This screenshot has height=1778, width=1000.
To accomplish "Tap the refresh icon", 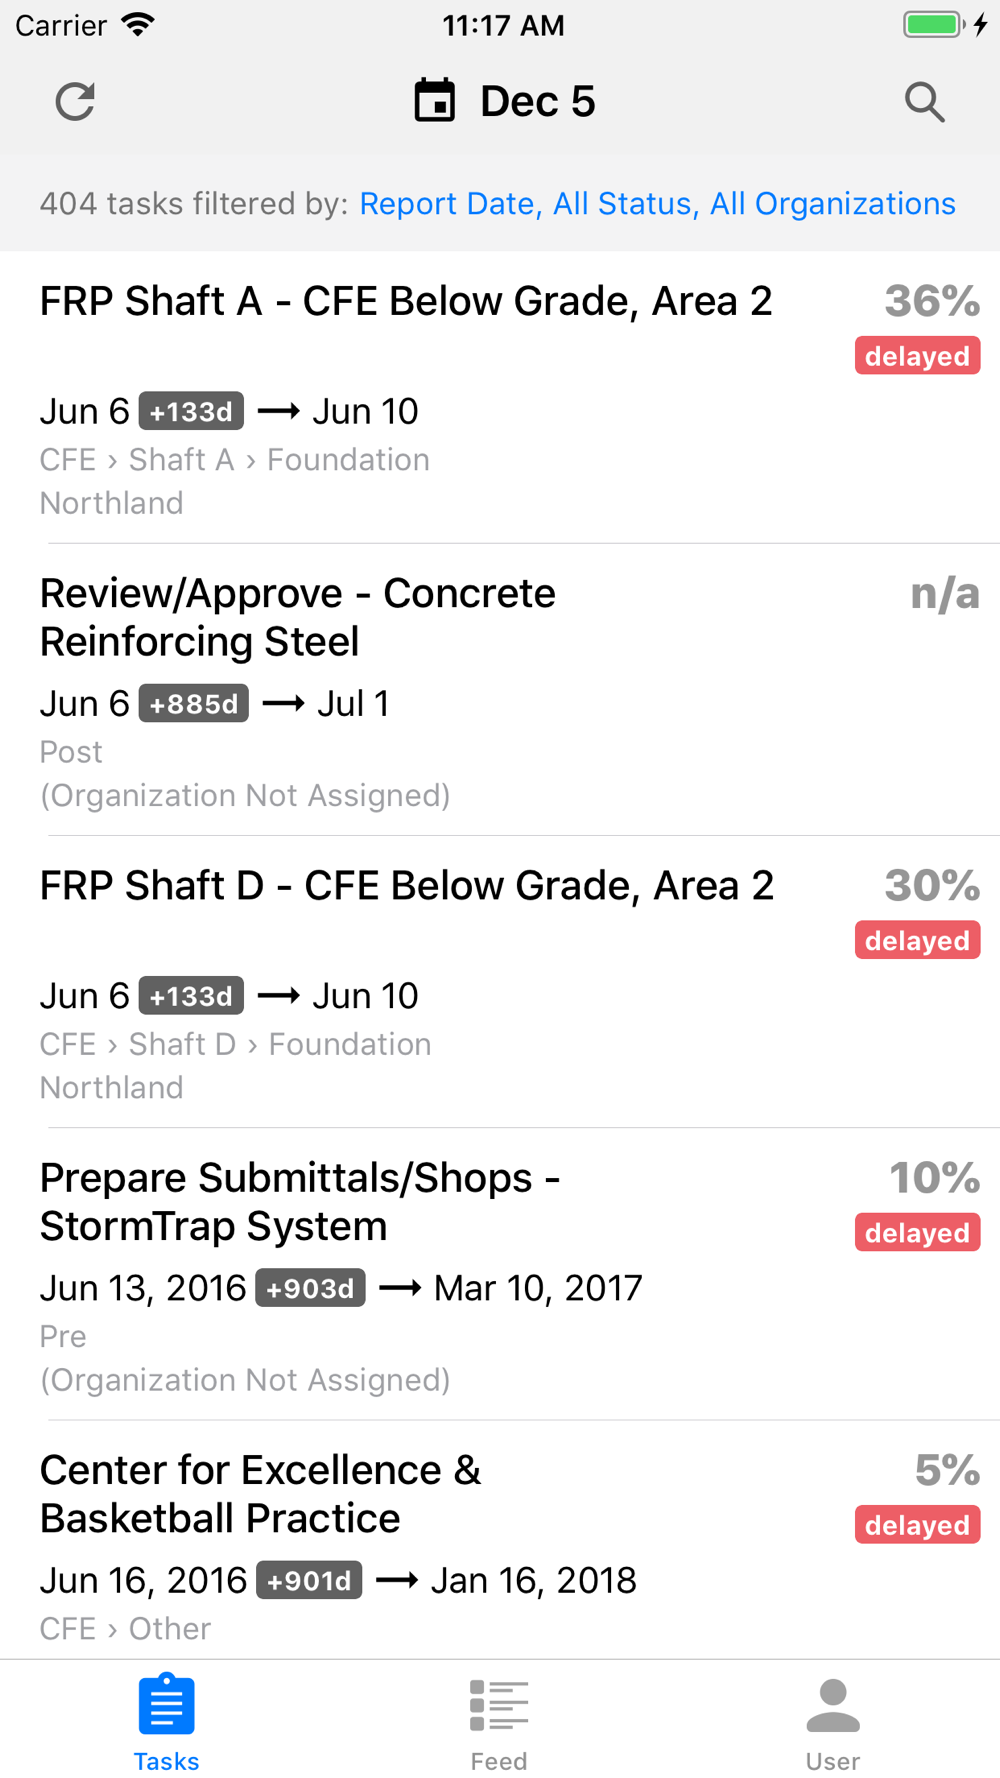I will pos(75,101).
